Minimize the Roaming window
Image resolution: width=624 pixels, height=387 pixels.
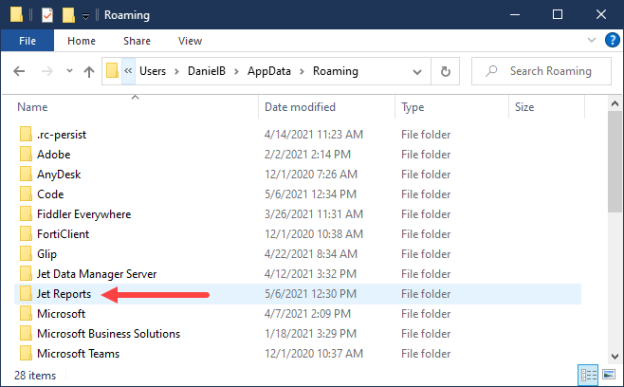(515, 15)
